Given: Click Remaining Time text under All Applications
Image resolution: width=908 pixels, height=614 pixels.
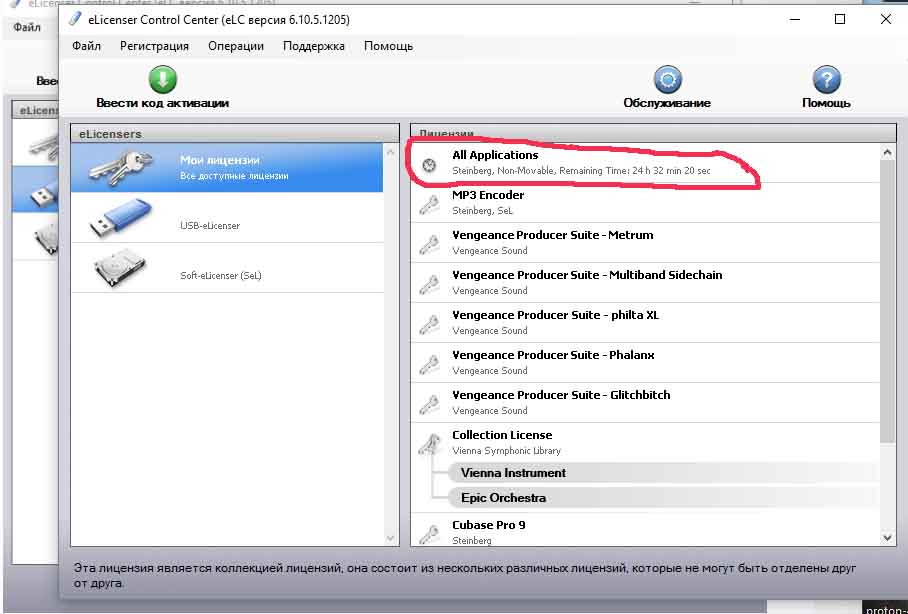Looking at the screenshot, I should click(635, 171).
